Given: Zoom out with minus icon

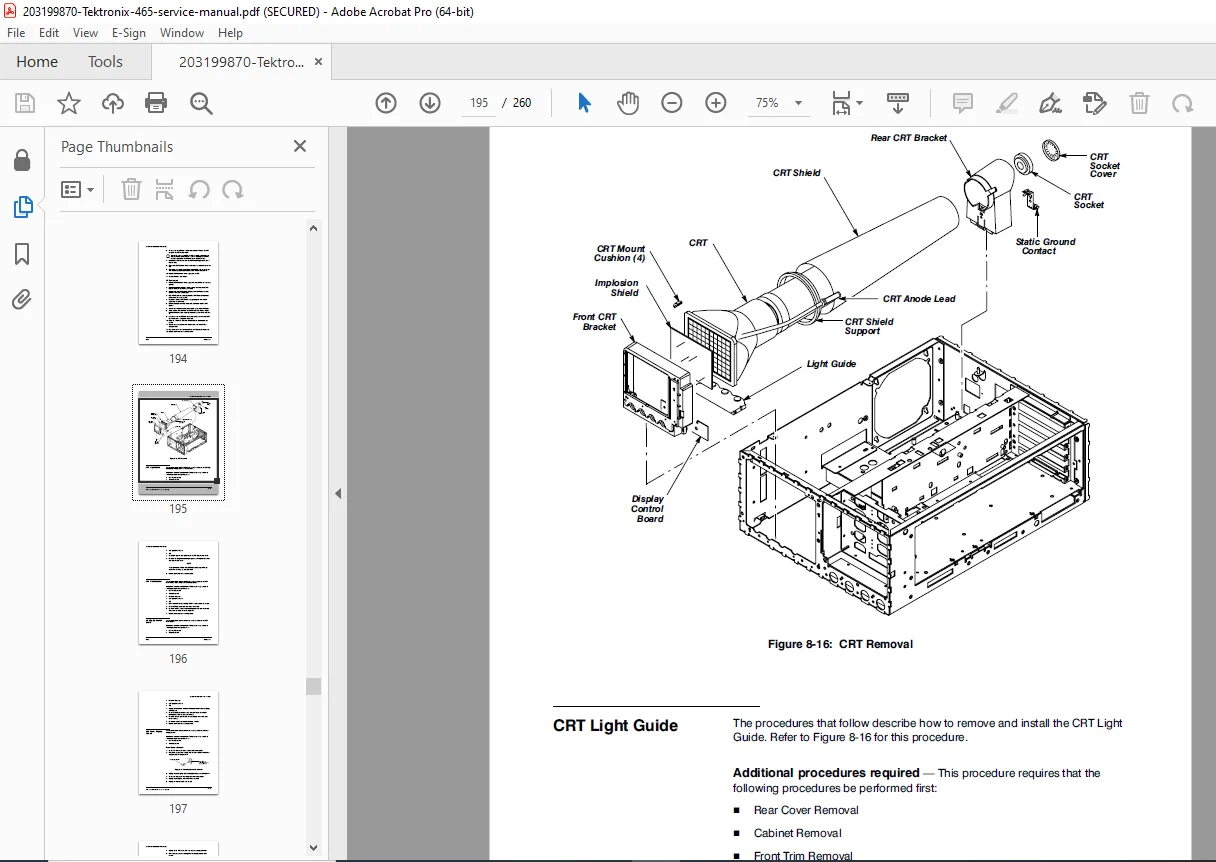Looking at the screenshot, I should 672,103.
